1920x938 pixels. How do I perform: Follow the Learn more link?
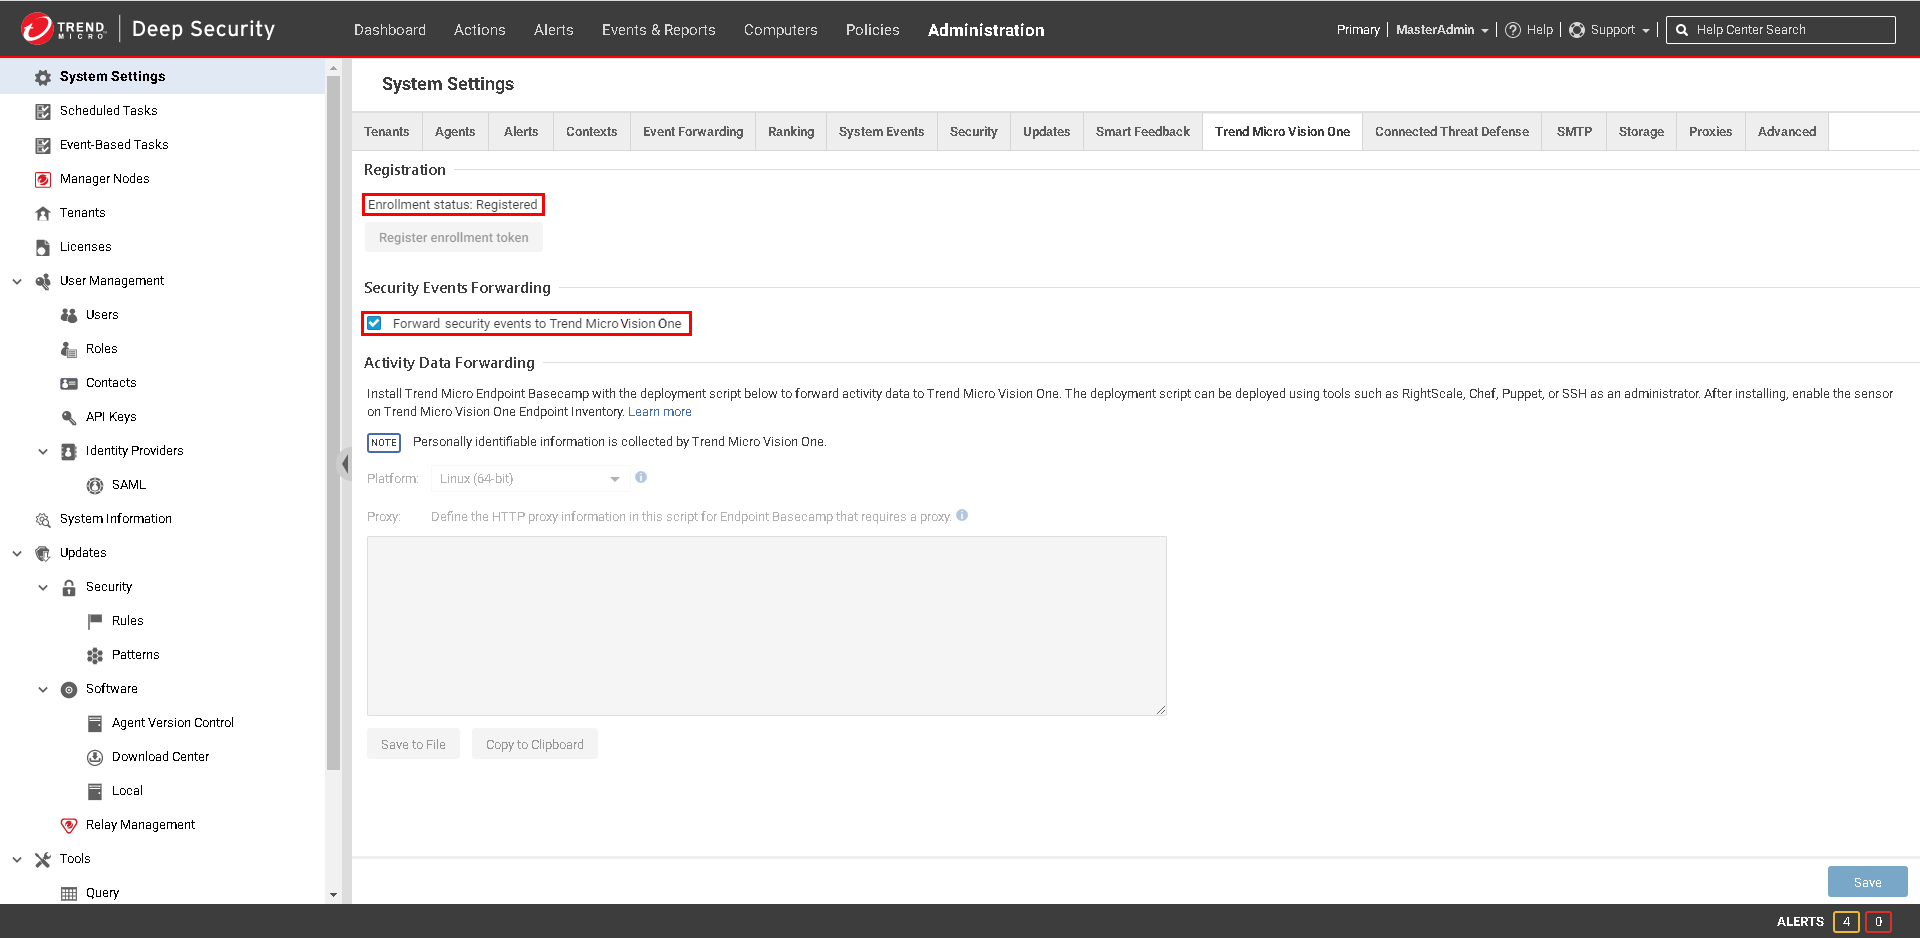[659, 412]
